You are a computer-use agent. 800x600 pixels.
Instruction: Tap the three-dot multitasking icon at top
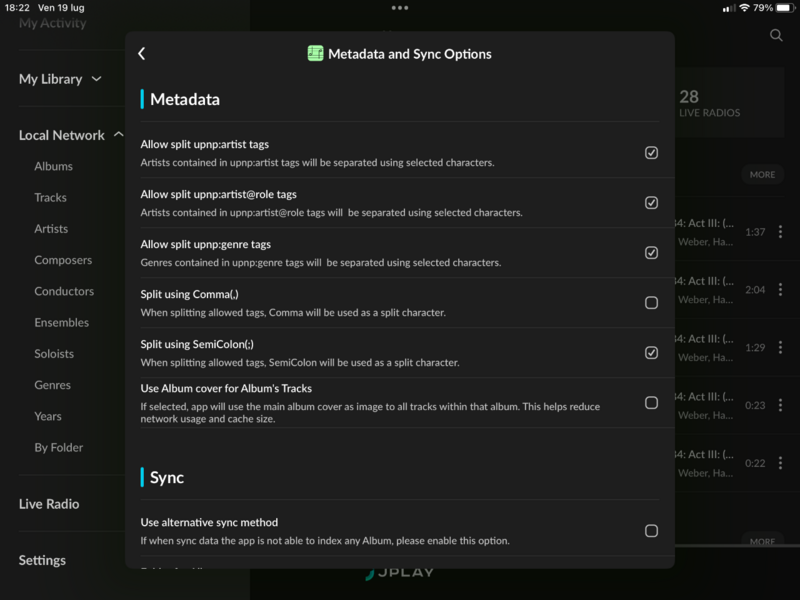click(400, 8)
